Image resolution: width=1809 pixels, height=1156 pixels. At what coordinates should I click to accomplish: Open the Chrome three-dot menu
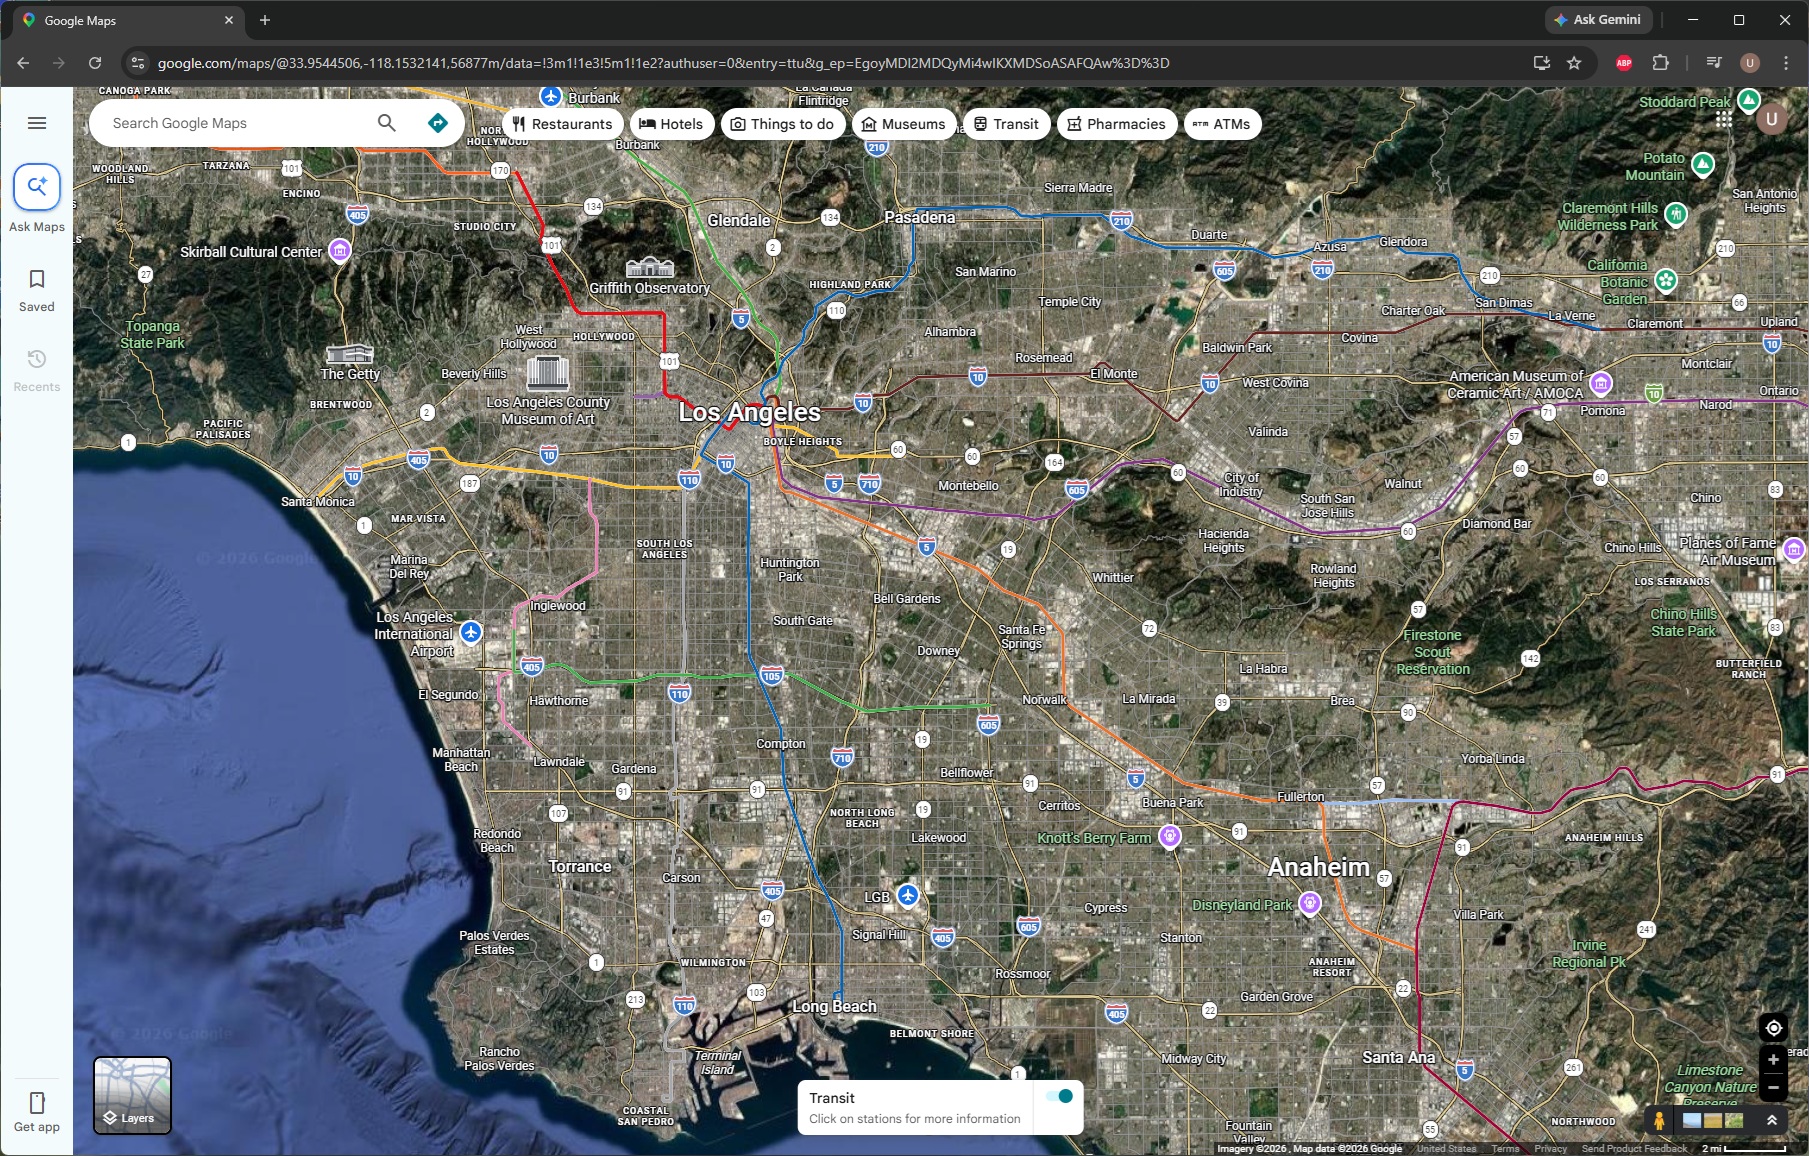1786,63
